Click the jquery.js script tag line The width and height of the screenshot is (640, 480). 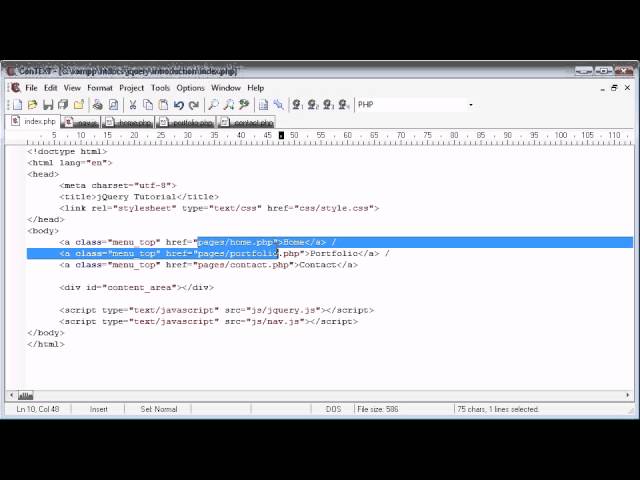coord(216,310)
